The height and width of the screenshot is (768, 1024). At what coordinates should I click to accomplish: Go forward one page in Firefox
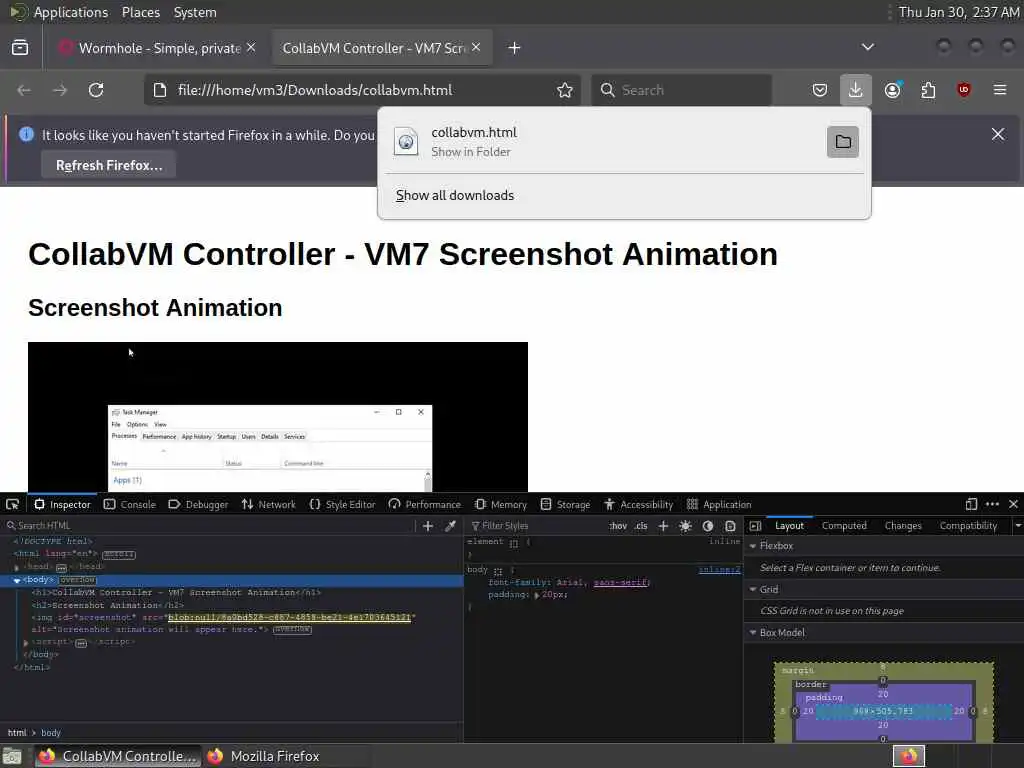point(60,90)
